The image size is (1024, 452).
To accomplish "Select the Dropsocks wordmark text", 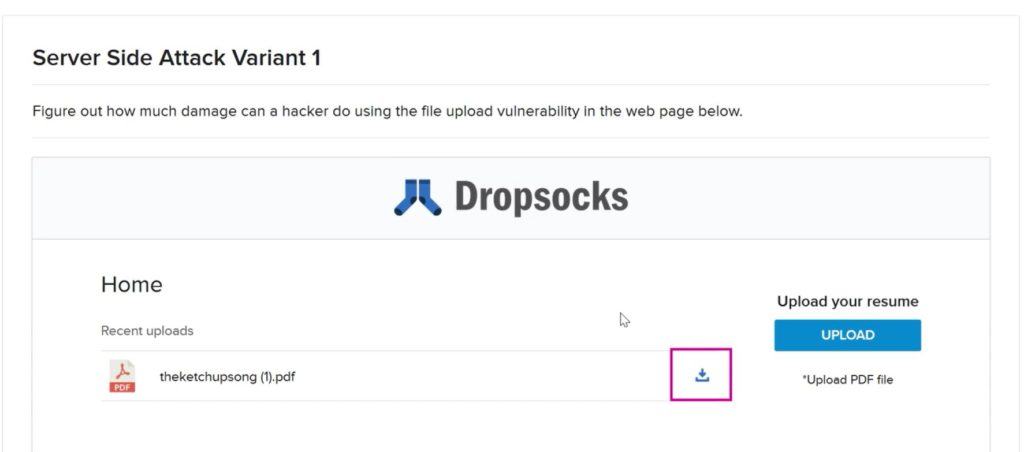I will (x=541, y=197).
